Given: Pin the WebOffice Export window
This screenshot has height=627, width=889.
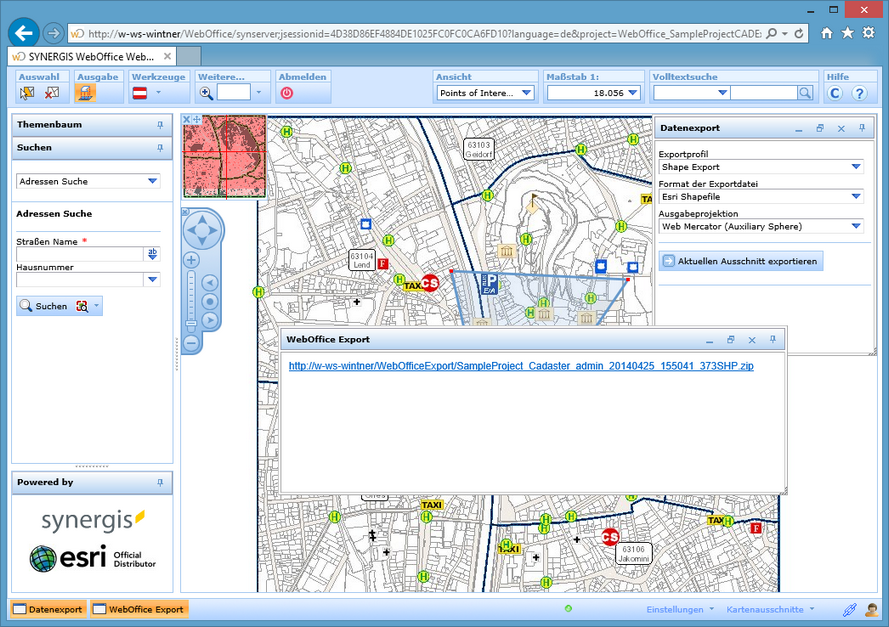Looking at the screenshot, I should (772, 340).
